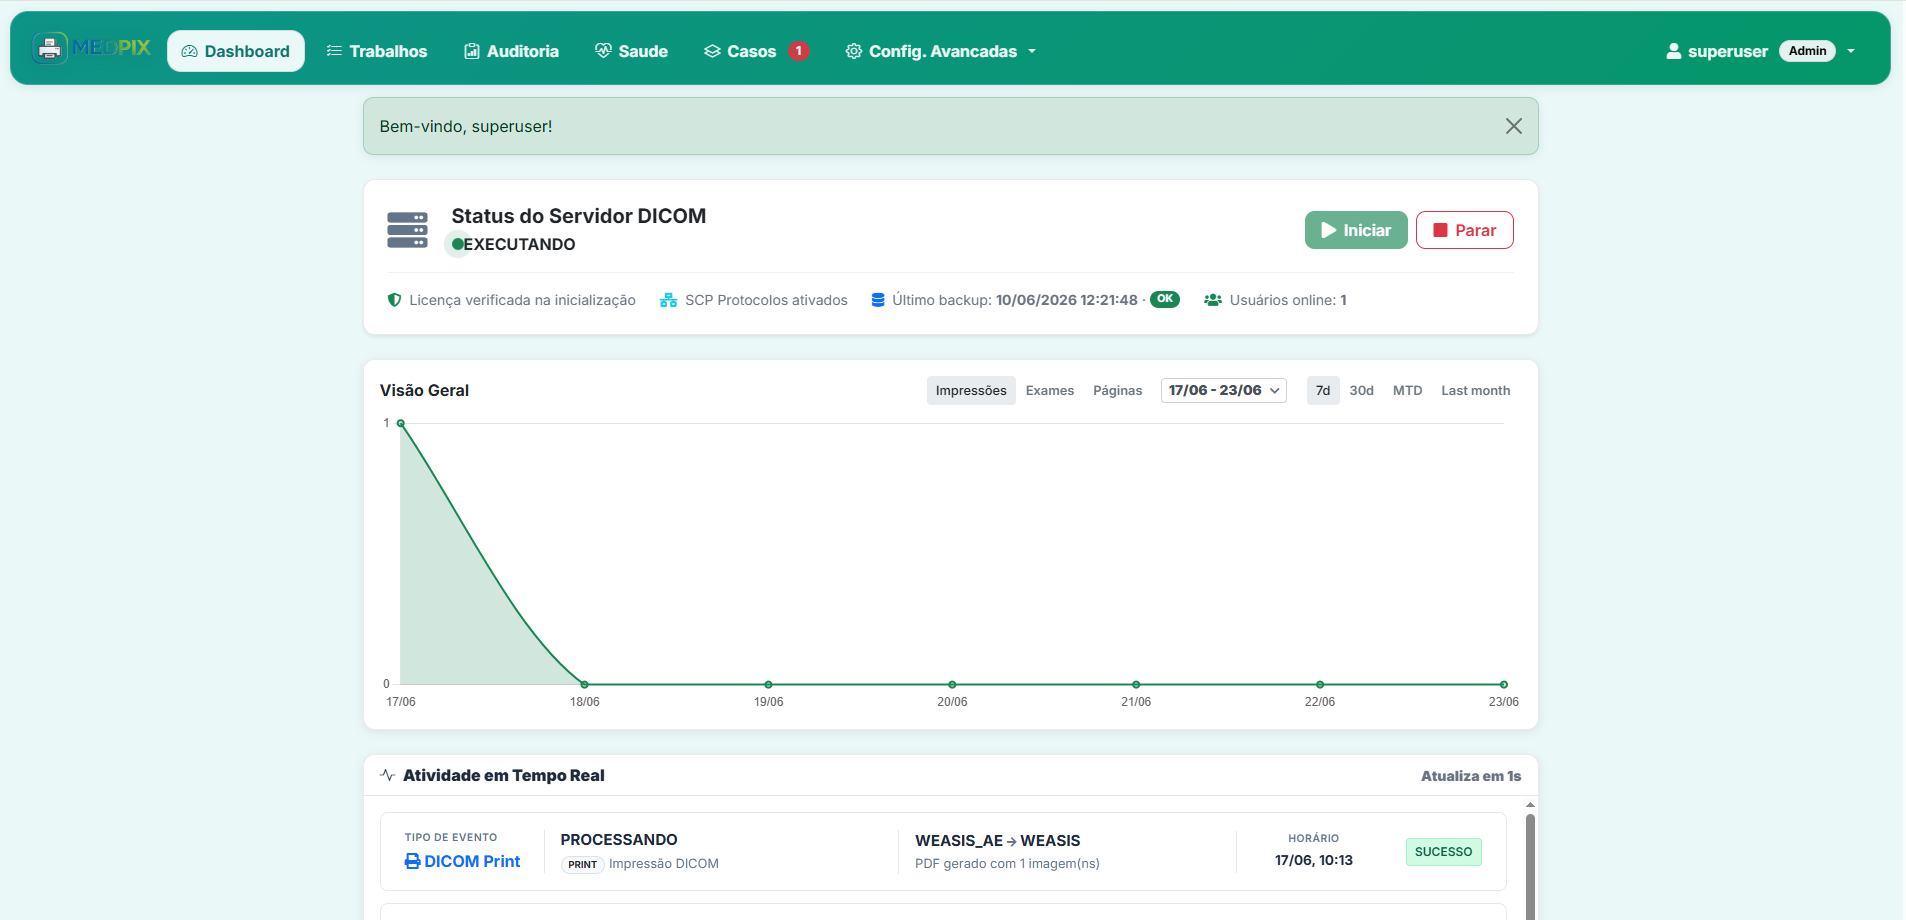Click the DICOM Print printer icon
The height and width of the screenshot is (920, 1906).
[412, 861]
